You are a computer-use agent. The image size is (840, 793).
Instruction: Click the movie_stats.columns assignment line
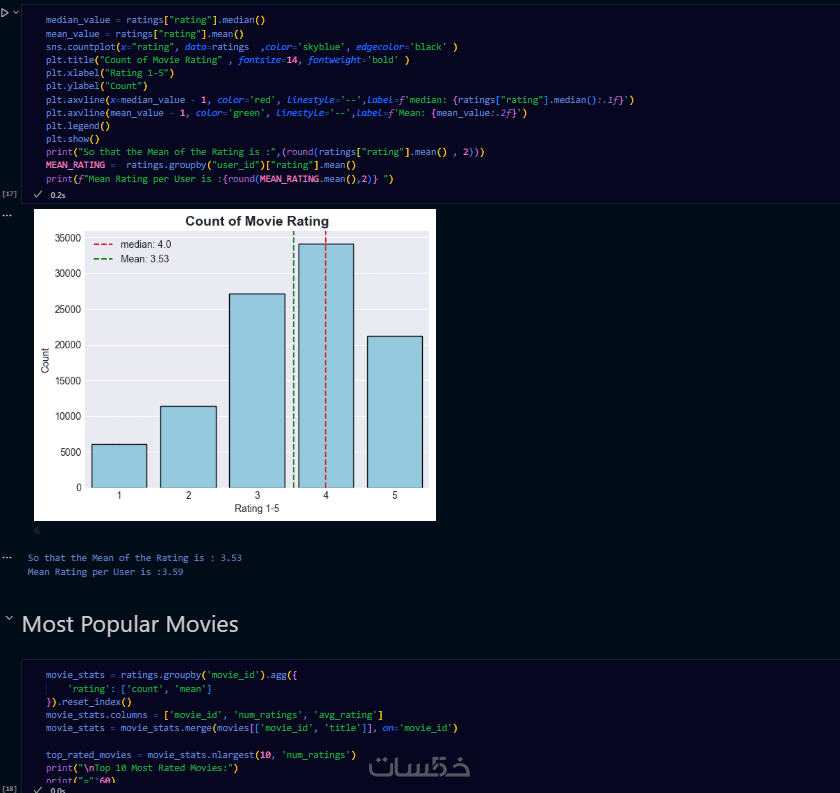coord(214,715)
